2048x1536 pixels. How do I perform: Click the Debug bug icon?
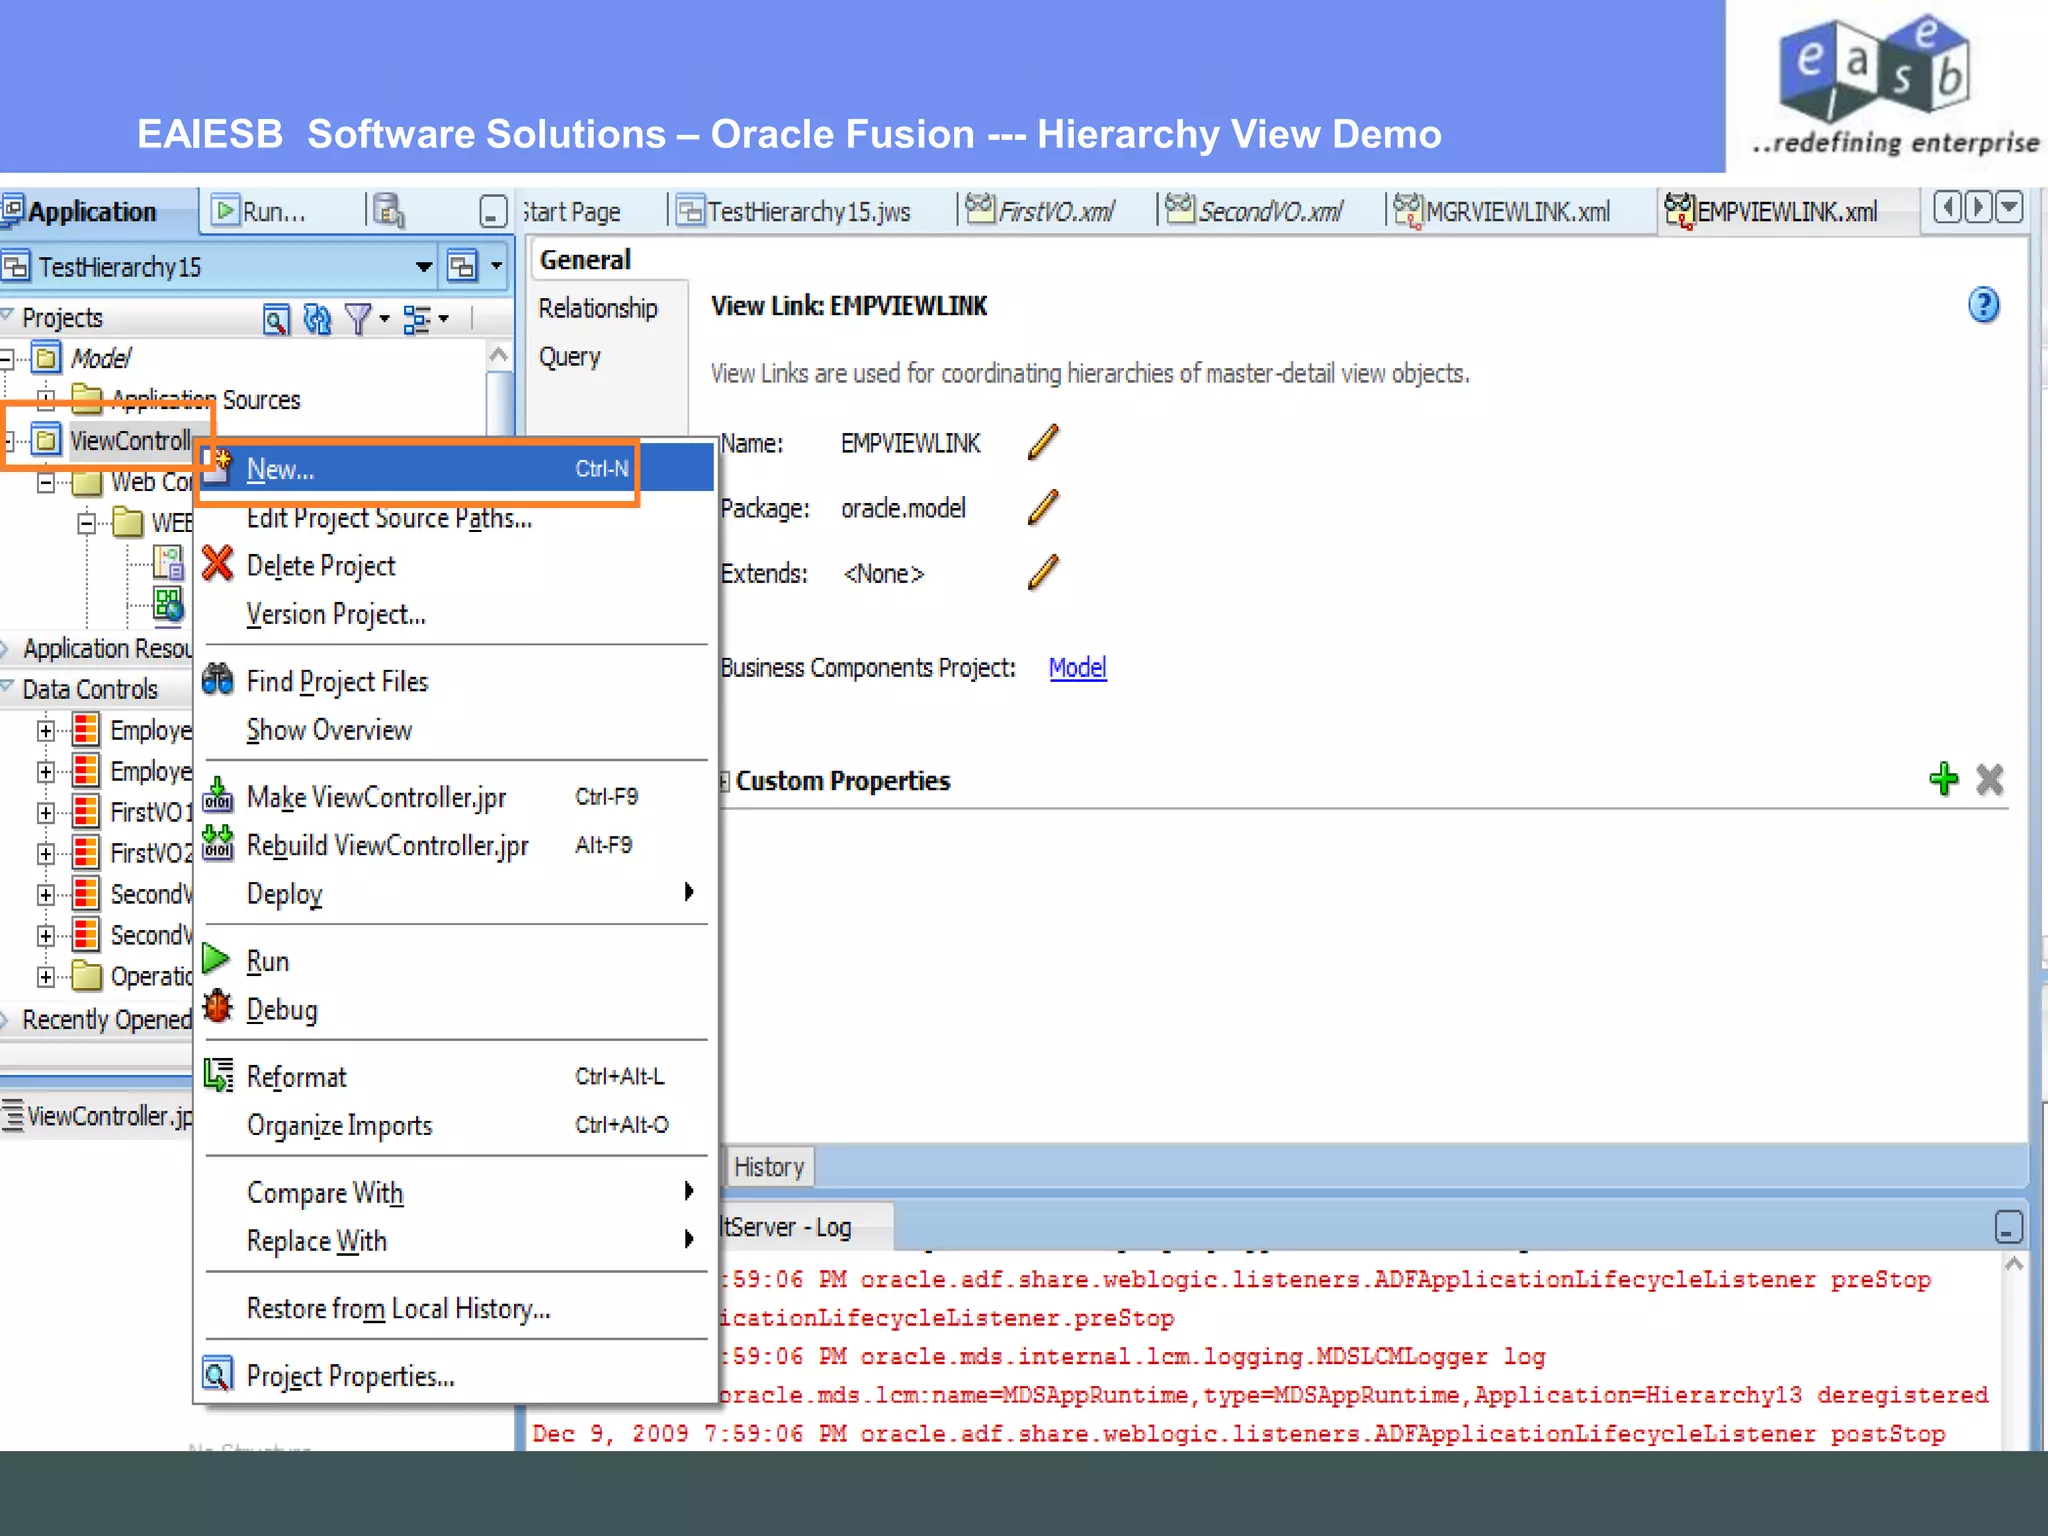217,1007
